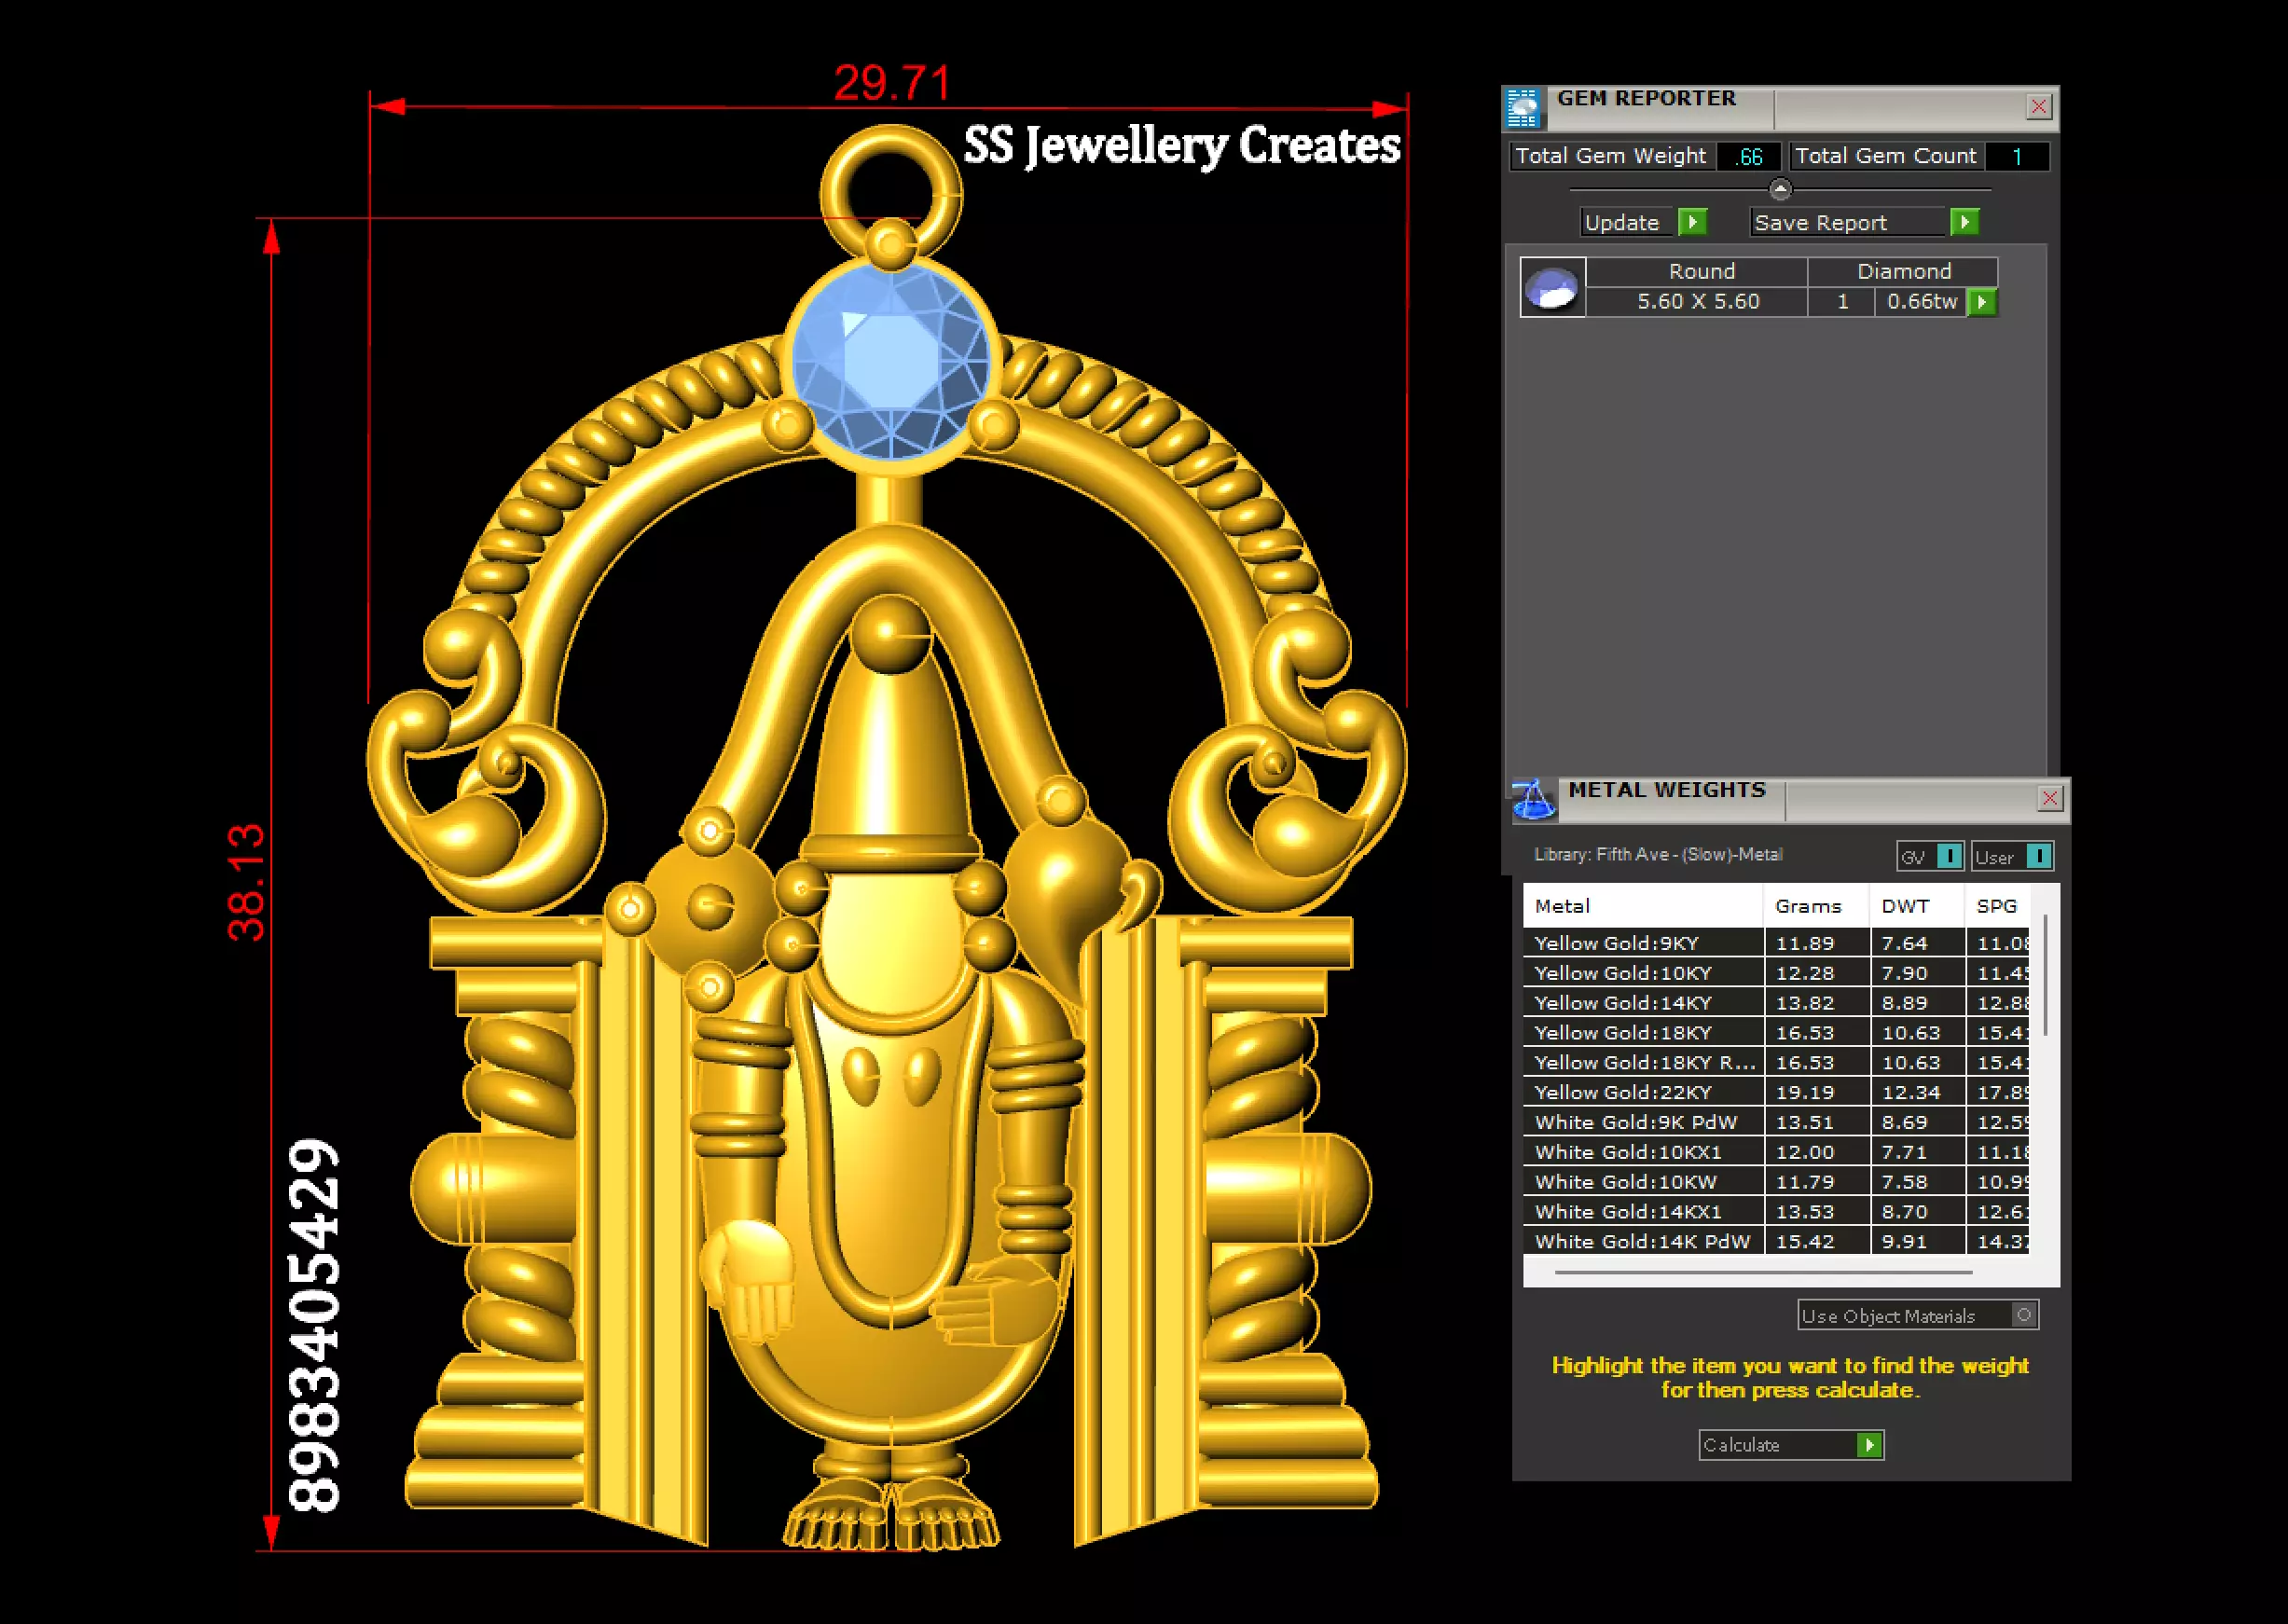
Task: Click the Metal column header
Action: 1643,906
